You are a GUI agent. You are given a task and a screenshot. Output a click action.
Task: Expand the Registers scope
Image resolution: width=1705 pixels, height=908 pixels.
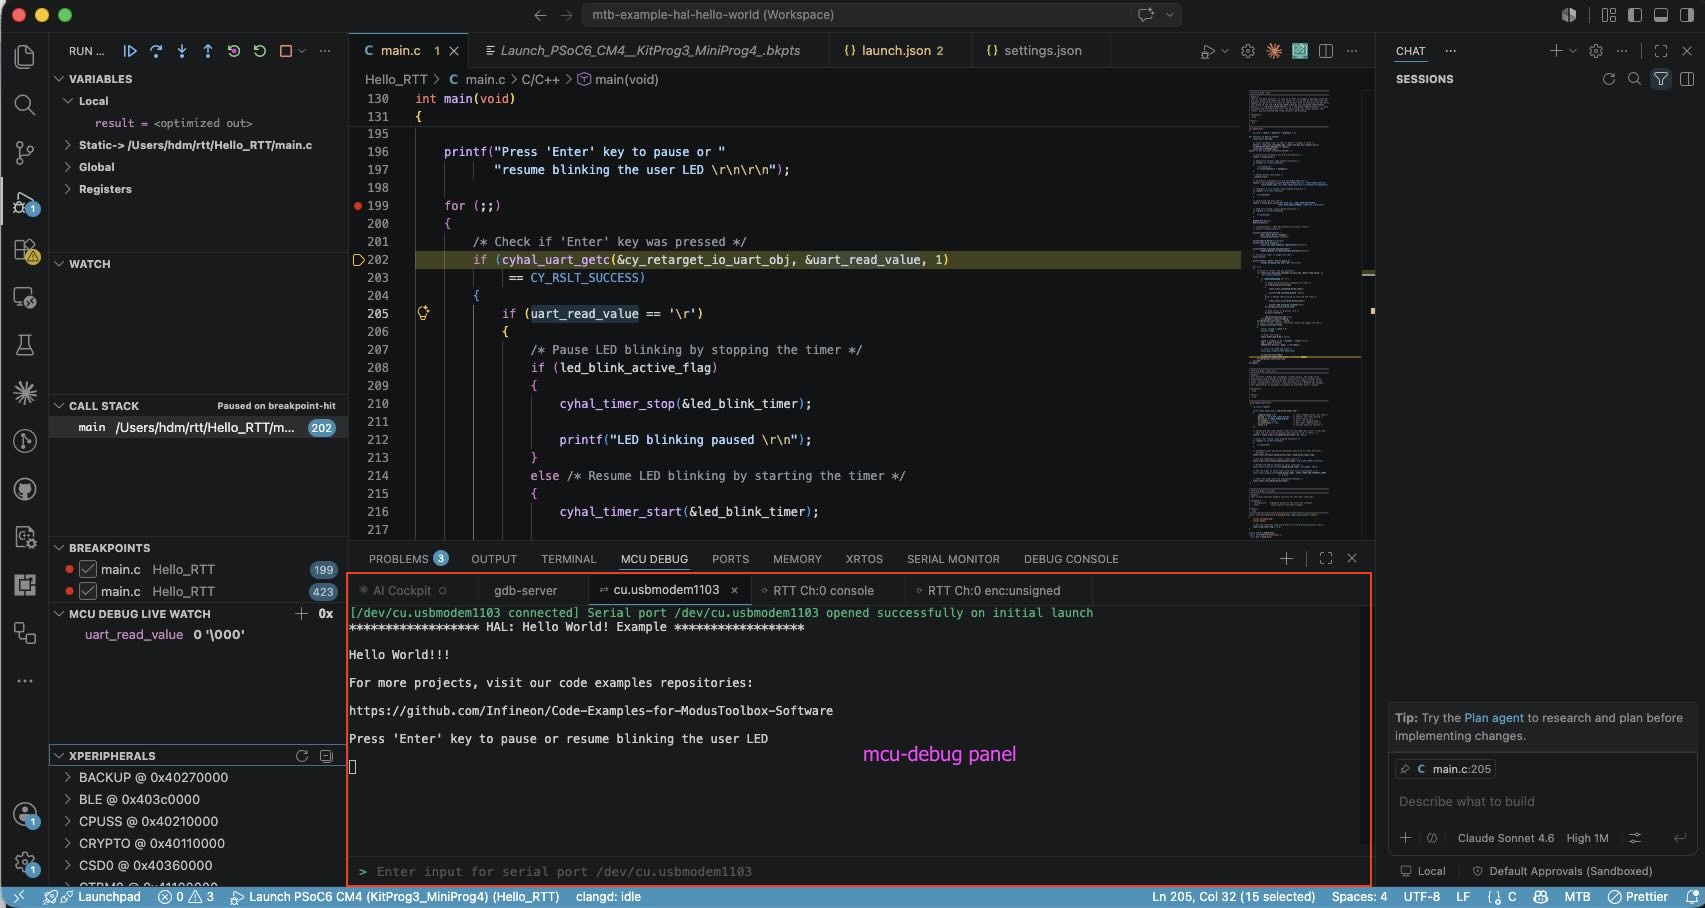pyautogui.click(x=68, y=189)
